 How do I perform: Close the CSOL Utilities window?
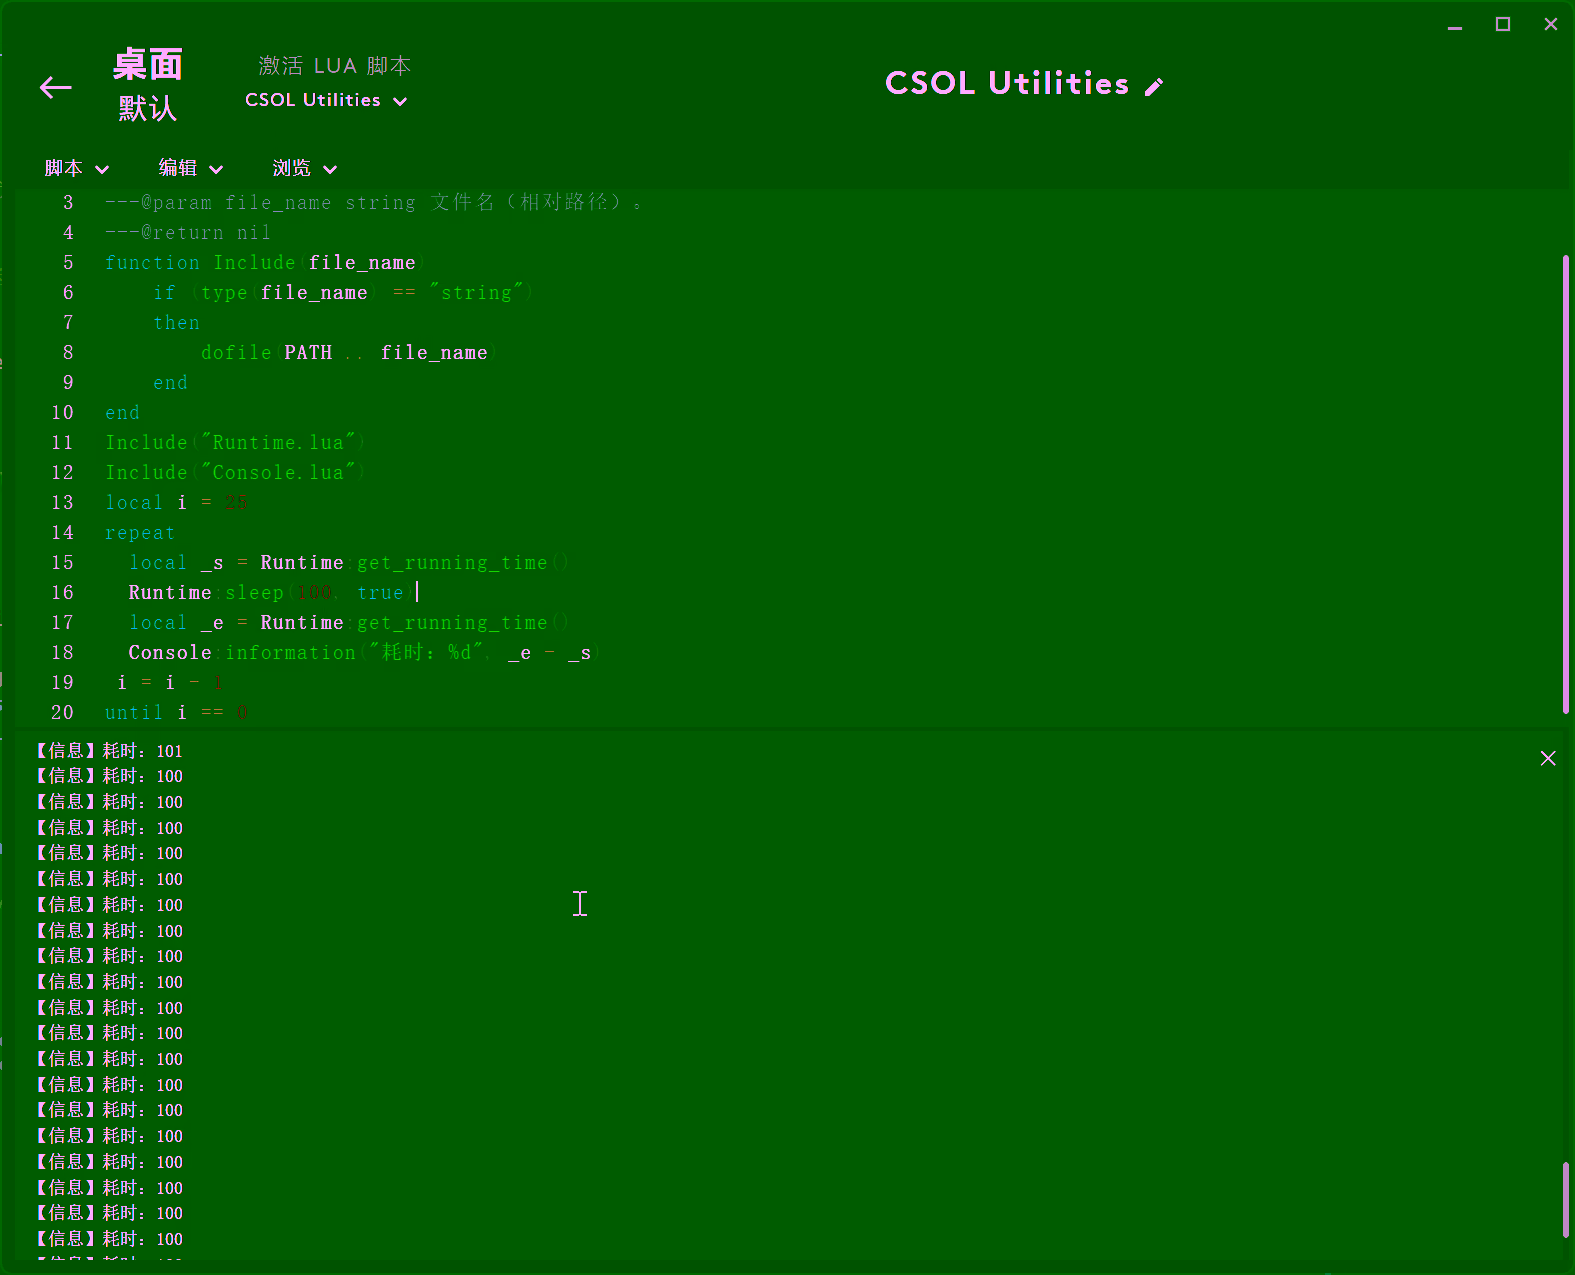[1550, 25]
